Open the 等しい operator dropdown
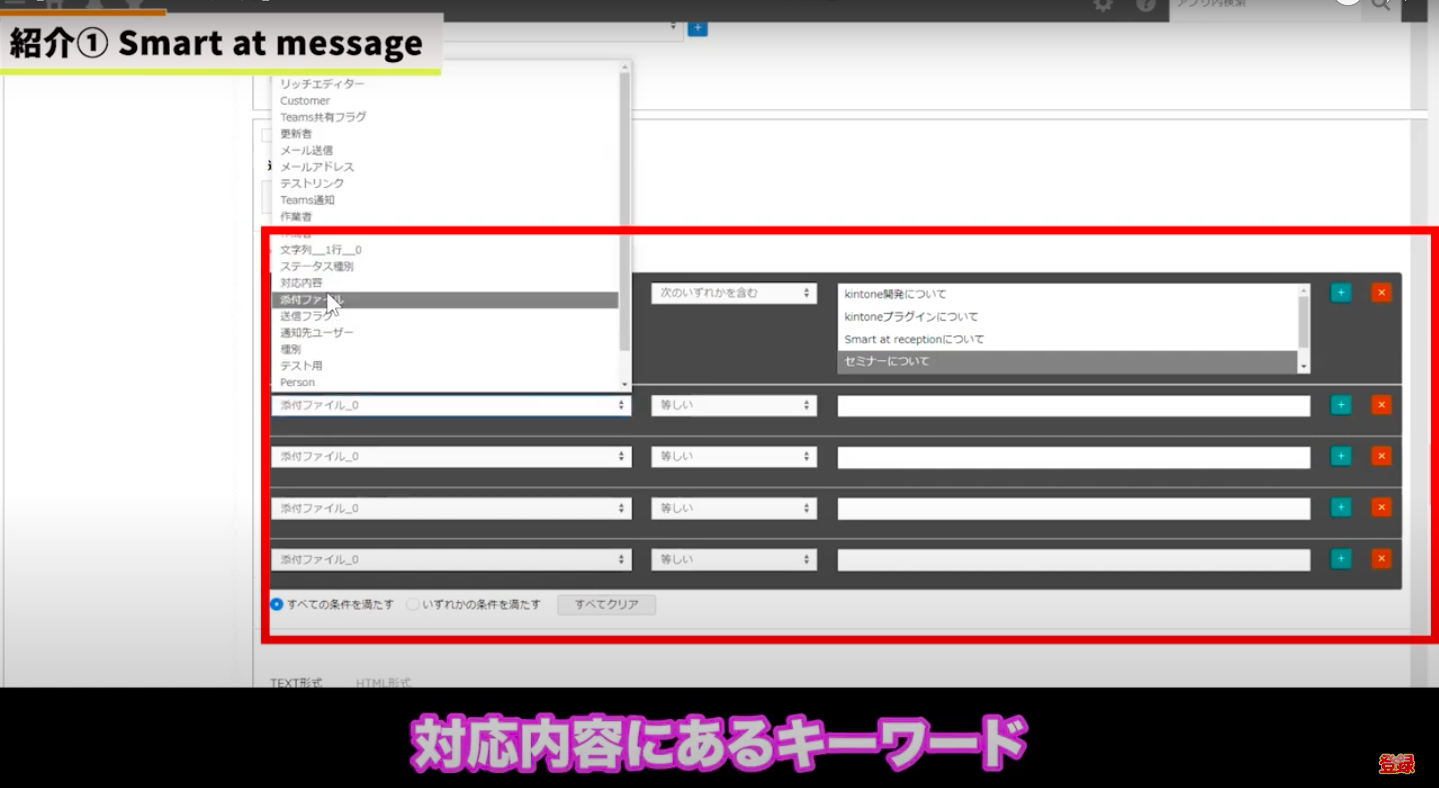This screenshot has height=788, width=1439. pyautogui.click(x=733, y=405)
